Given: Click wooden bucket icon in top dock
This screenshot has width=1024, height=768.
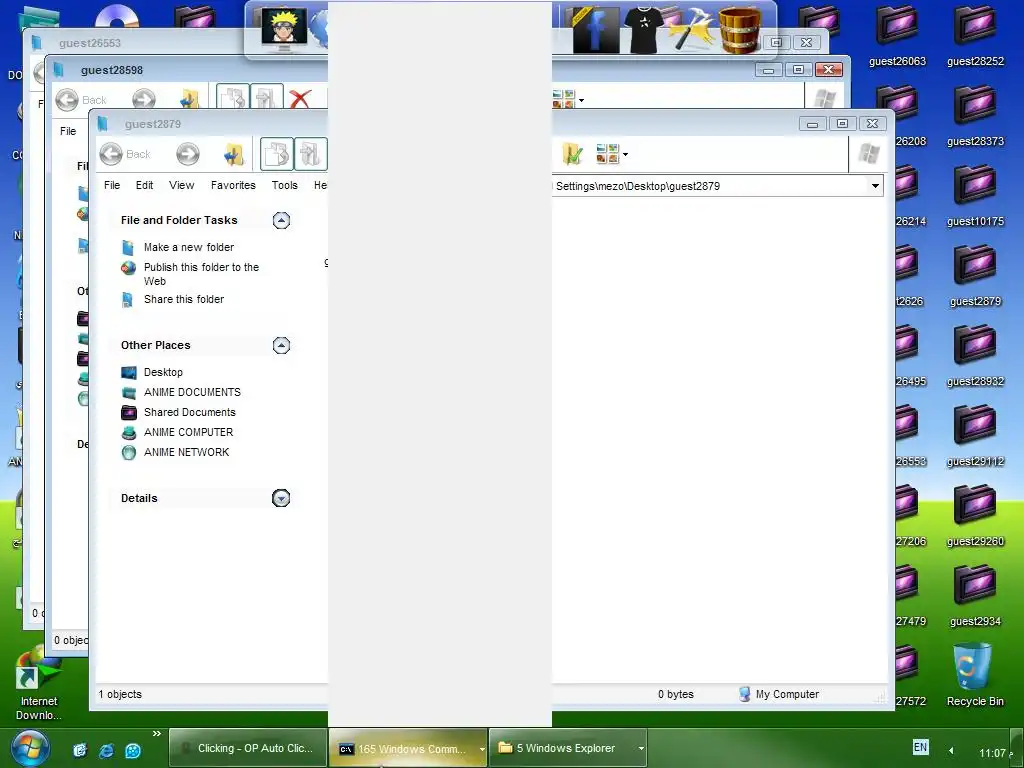Looking at the screenshot, I should [x=740, y=29].
